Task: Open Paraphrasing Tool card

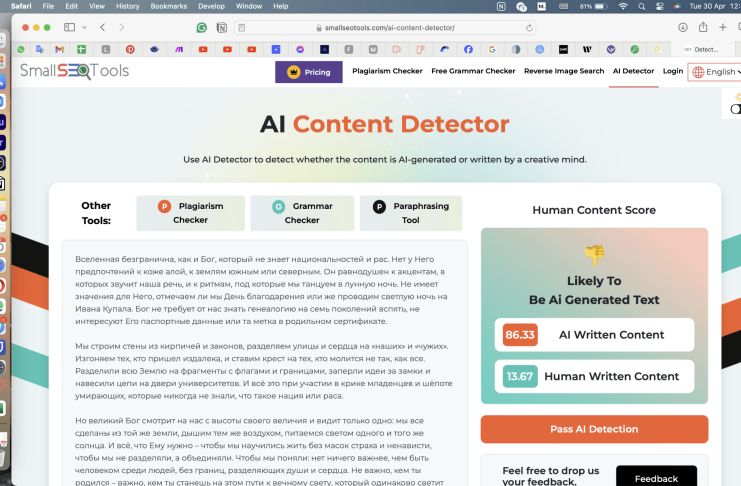Action: point(411,213)
